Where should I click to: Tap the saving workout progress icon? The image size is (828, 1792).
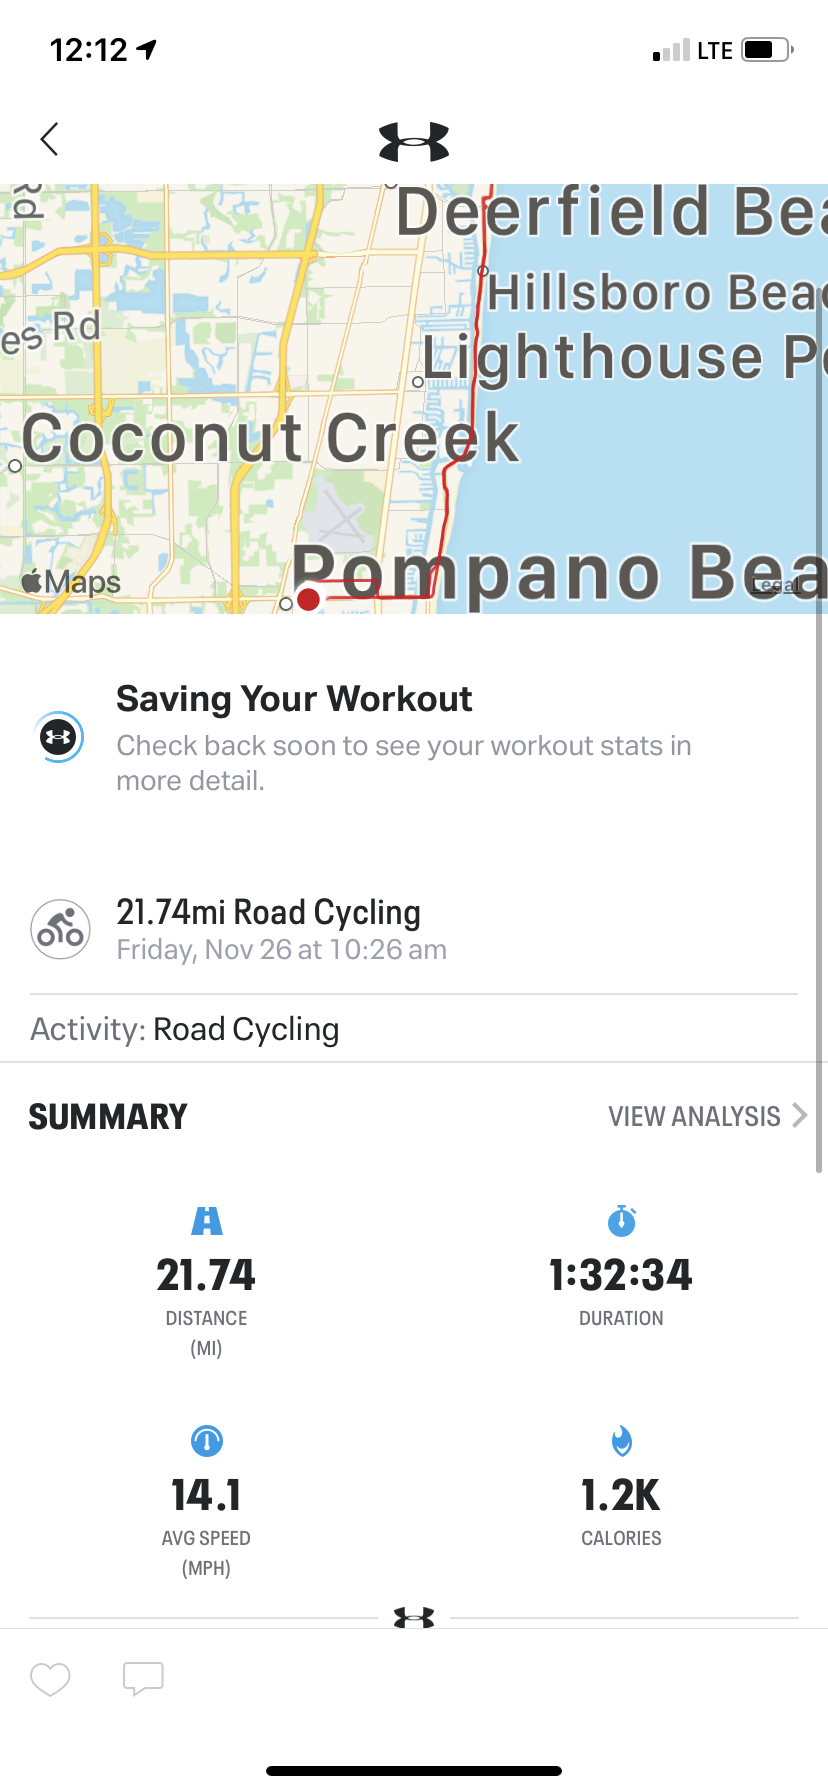pyautogui.click(x=58, y=738)
